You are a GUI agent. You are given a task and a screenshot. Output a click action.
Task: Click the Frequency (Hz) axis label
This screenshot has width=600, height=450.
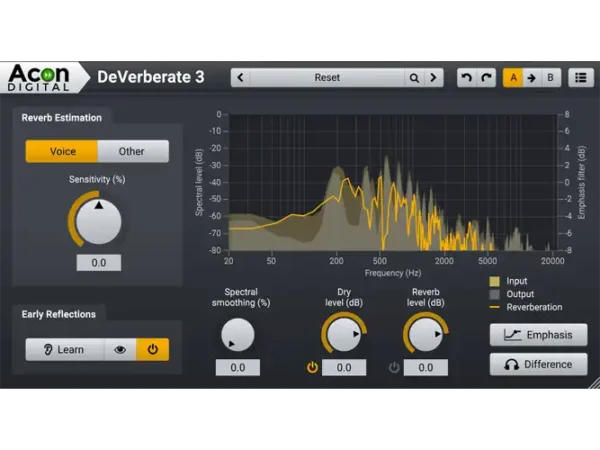393,273
